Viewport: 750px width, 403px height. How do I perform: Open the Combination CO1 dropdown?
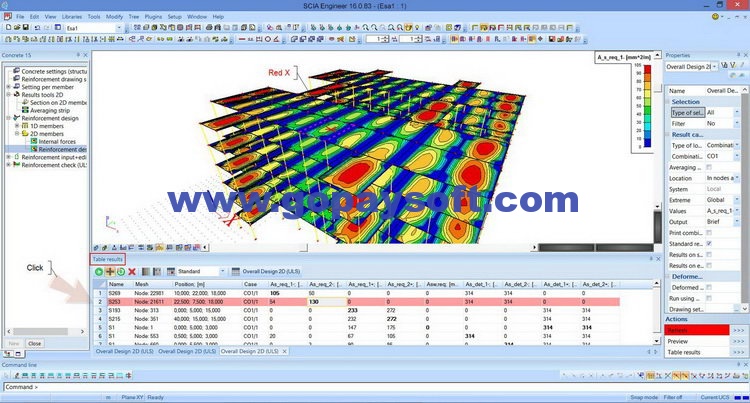coord(737,156)
